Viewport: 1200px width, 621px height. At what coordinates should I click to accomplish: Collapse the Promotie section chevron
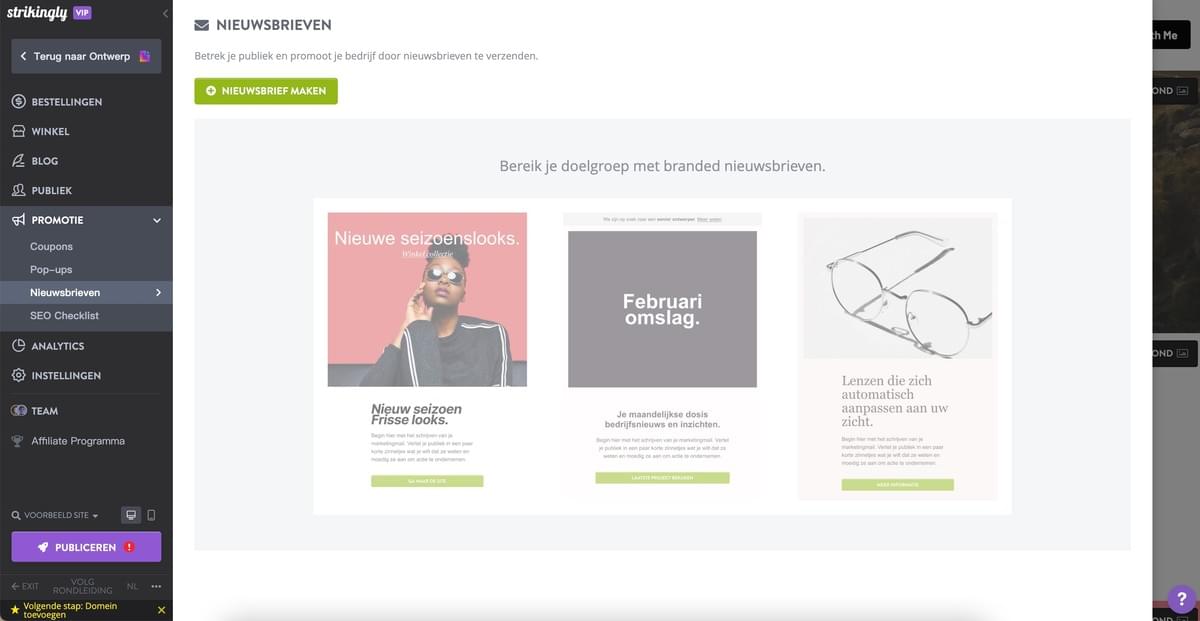point(157,220)
